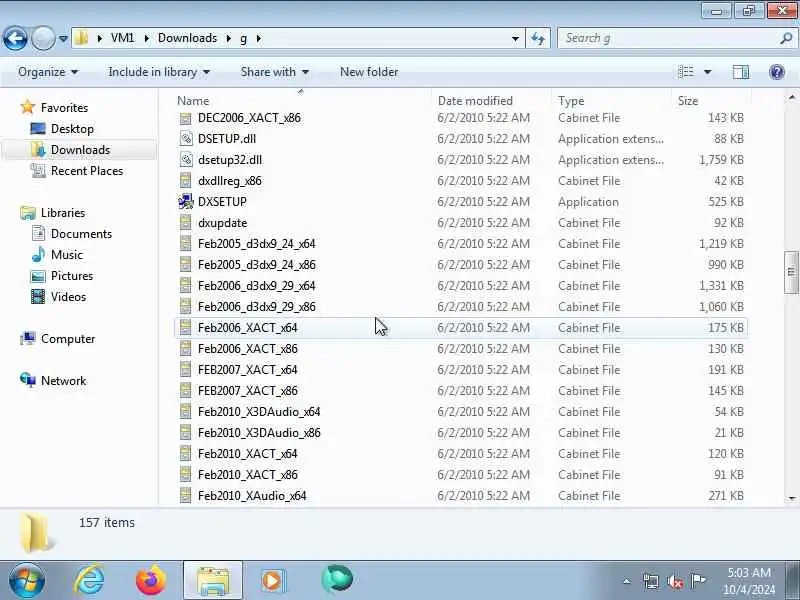Open the Share with menu
Viewport: 800px width, 600px height.
click(274, 72)
